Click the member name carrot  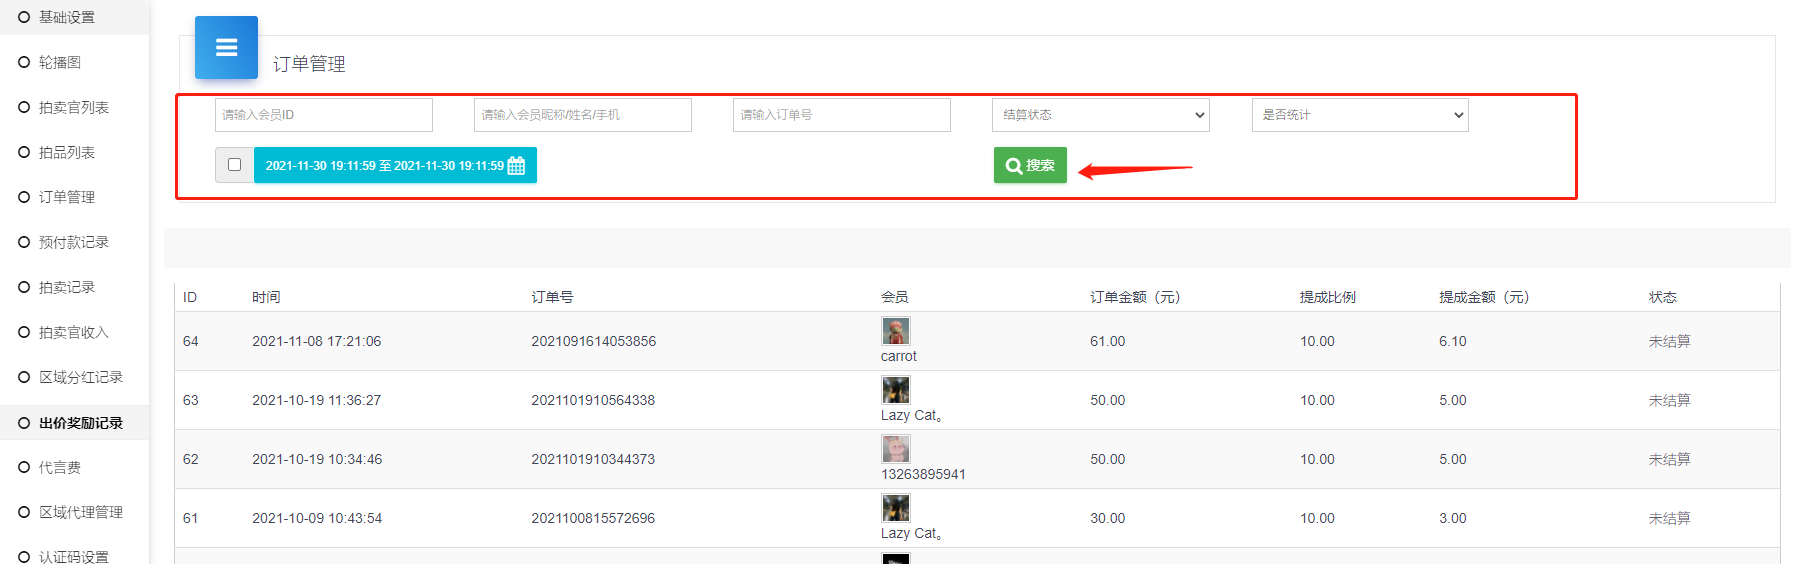tap(898, 357)
